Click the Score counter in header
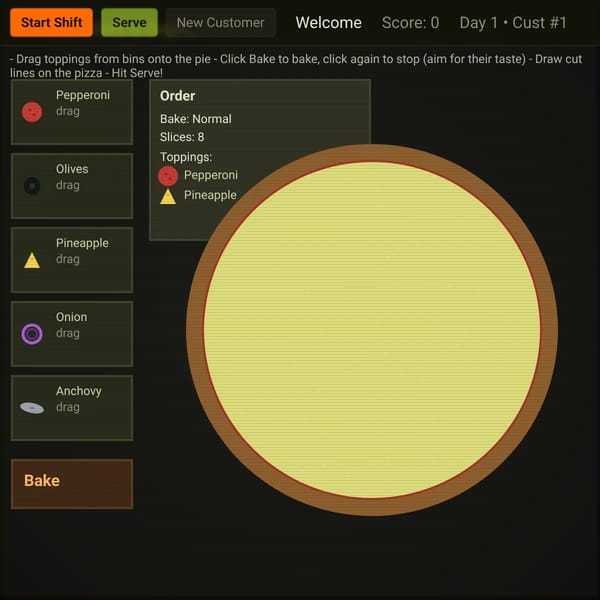Image resolution: width=600 pixels, height=600 pixels. (x=411, y=23)
